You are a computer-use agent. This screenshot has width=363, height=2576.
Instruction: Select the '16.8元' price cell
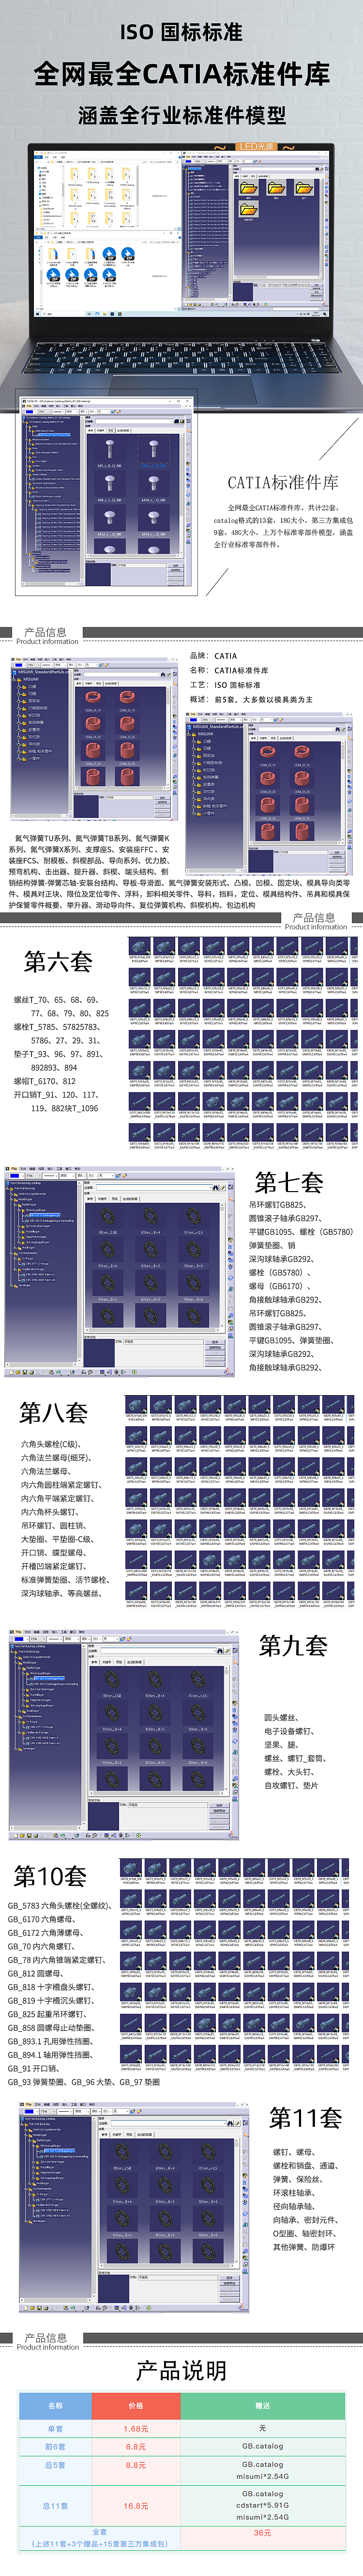pyautogui.click(x=136, y=2506)
